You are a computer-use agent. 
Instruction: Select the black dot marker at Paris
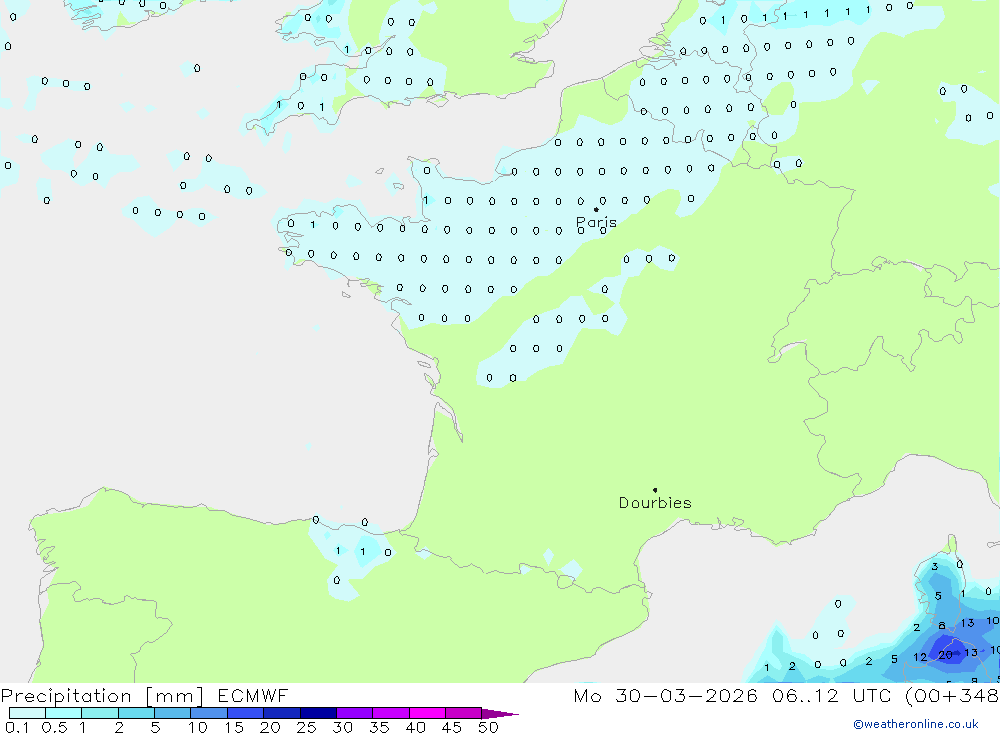click(596, 209)
